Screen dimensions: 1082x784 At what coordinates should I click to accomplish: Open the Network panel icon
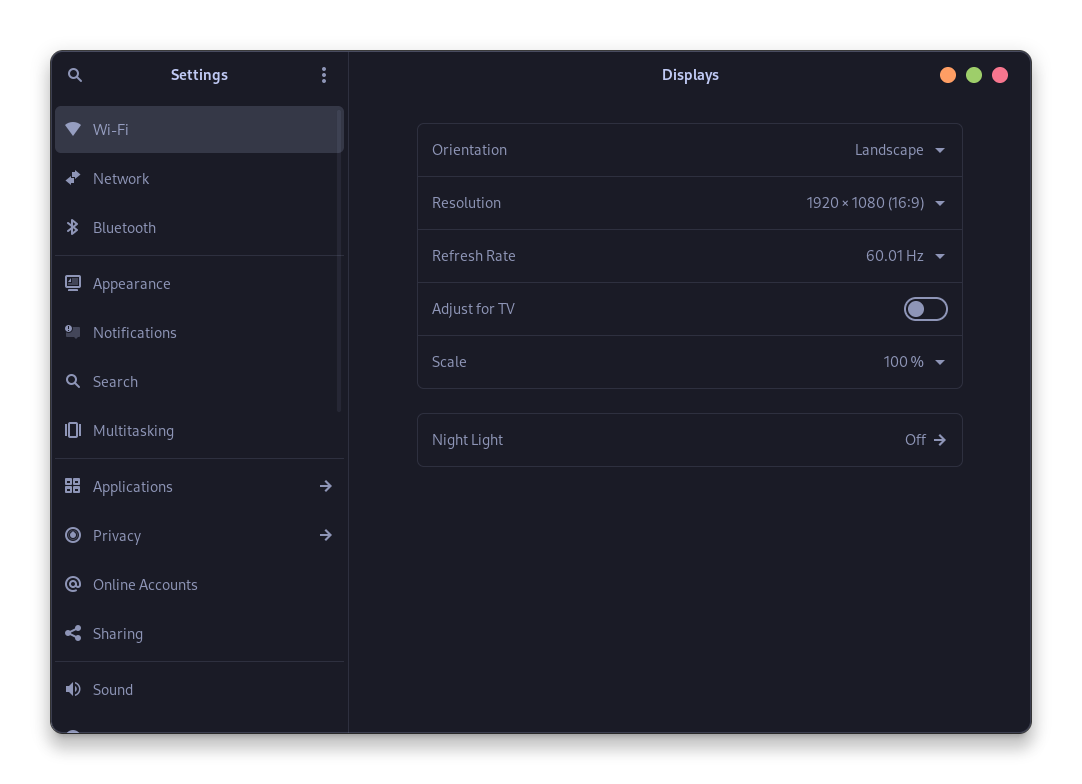click(x=73, y=178)
